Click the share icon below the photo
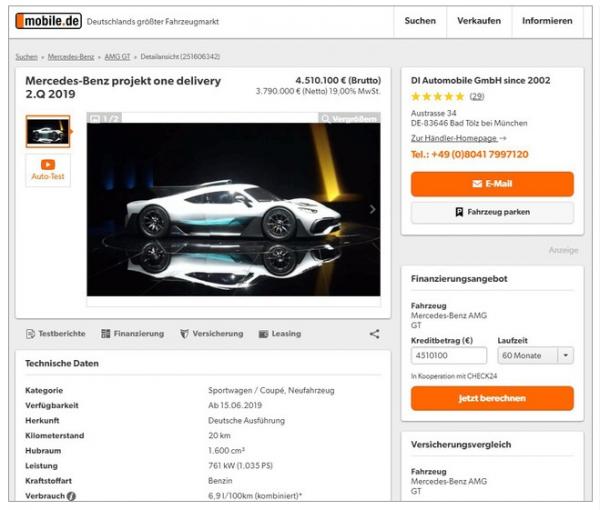The image size is (600, 510). click(x=374, y=334)
